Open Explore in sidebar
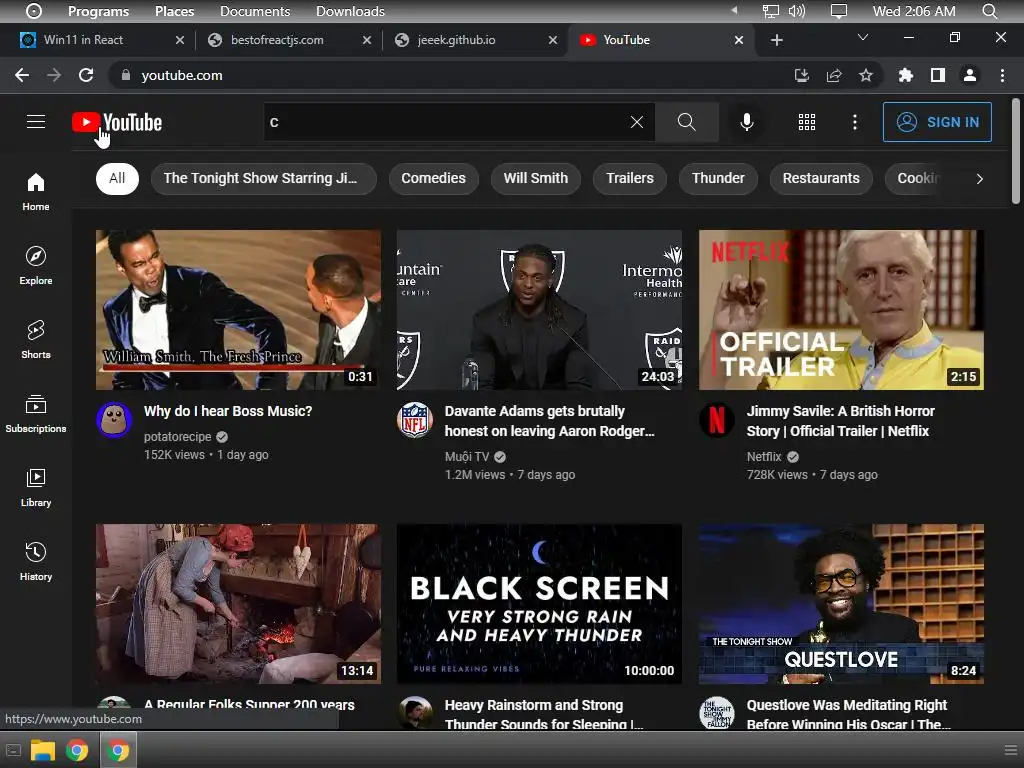 point(36,266)
